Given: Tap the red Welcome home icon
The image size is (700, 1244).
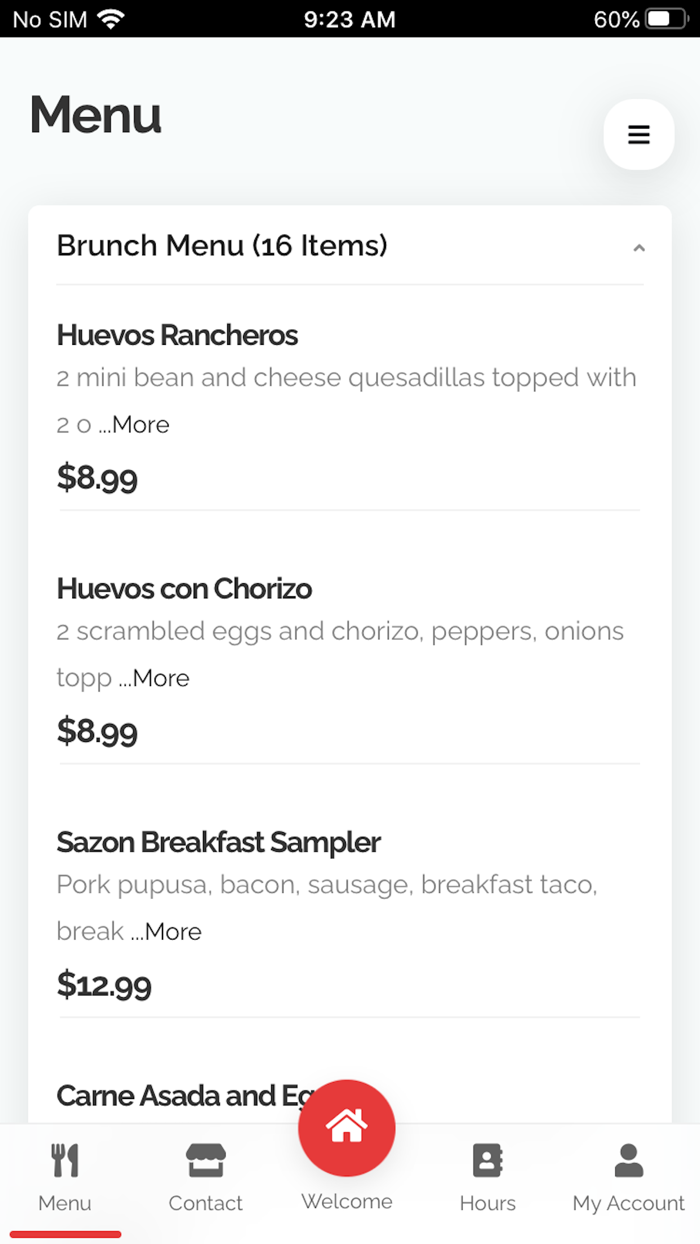Looking at the screenshot, I should tap(347, 1127).
